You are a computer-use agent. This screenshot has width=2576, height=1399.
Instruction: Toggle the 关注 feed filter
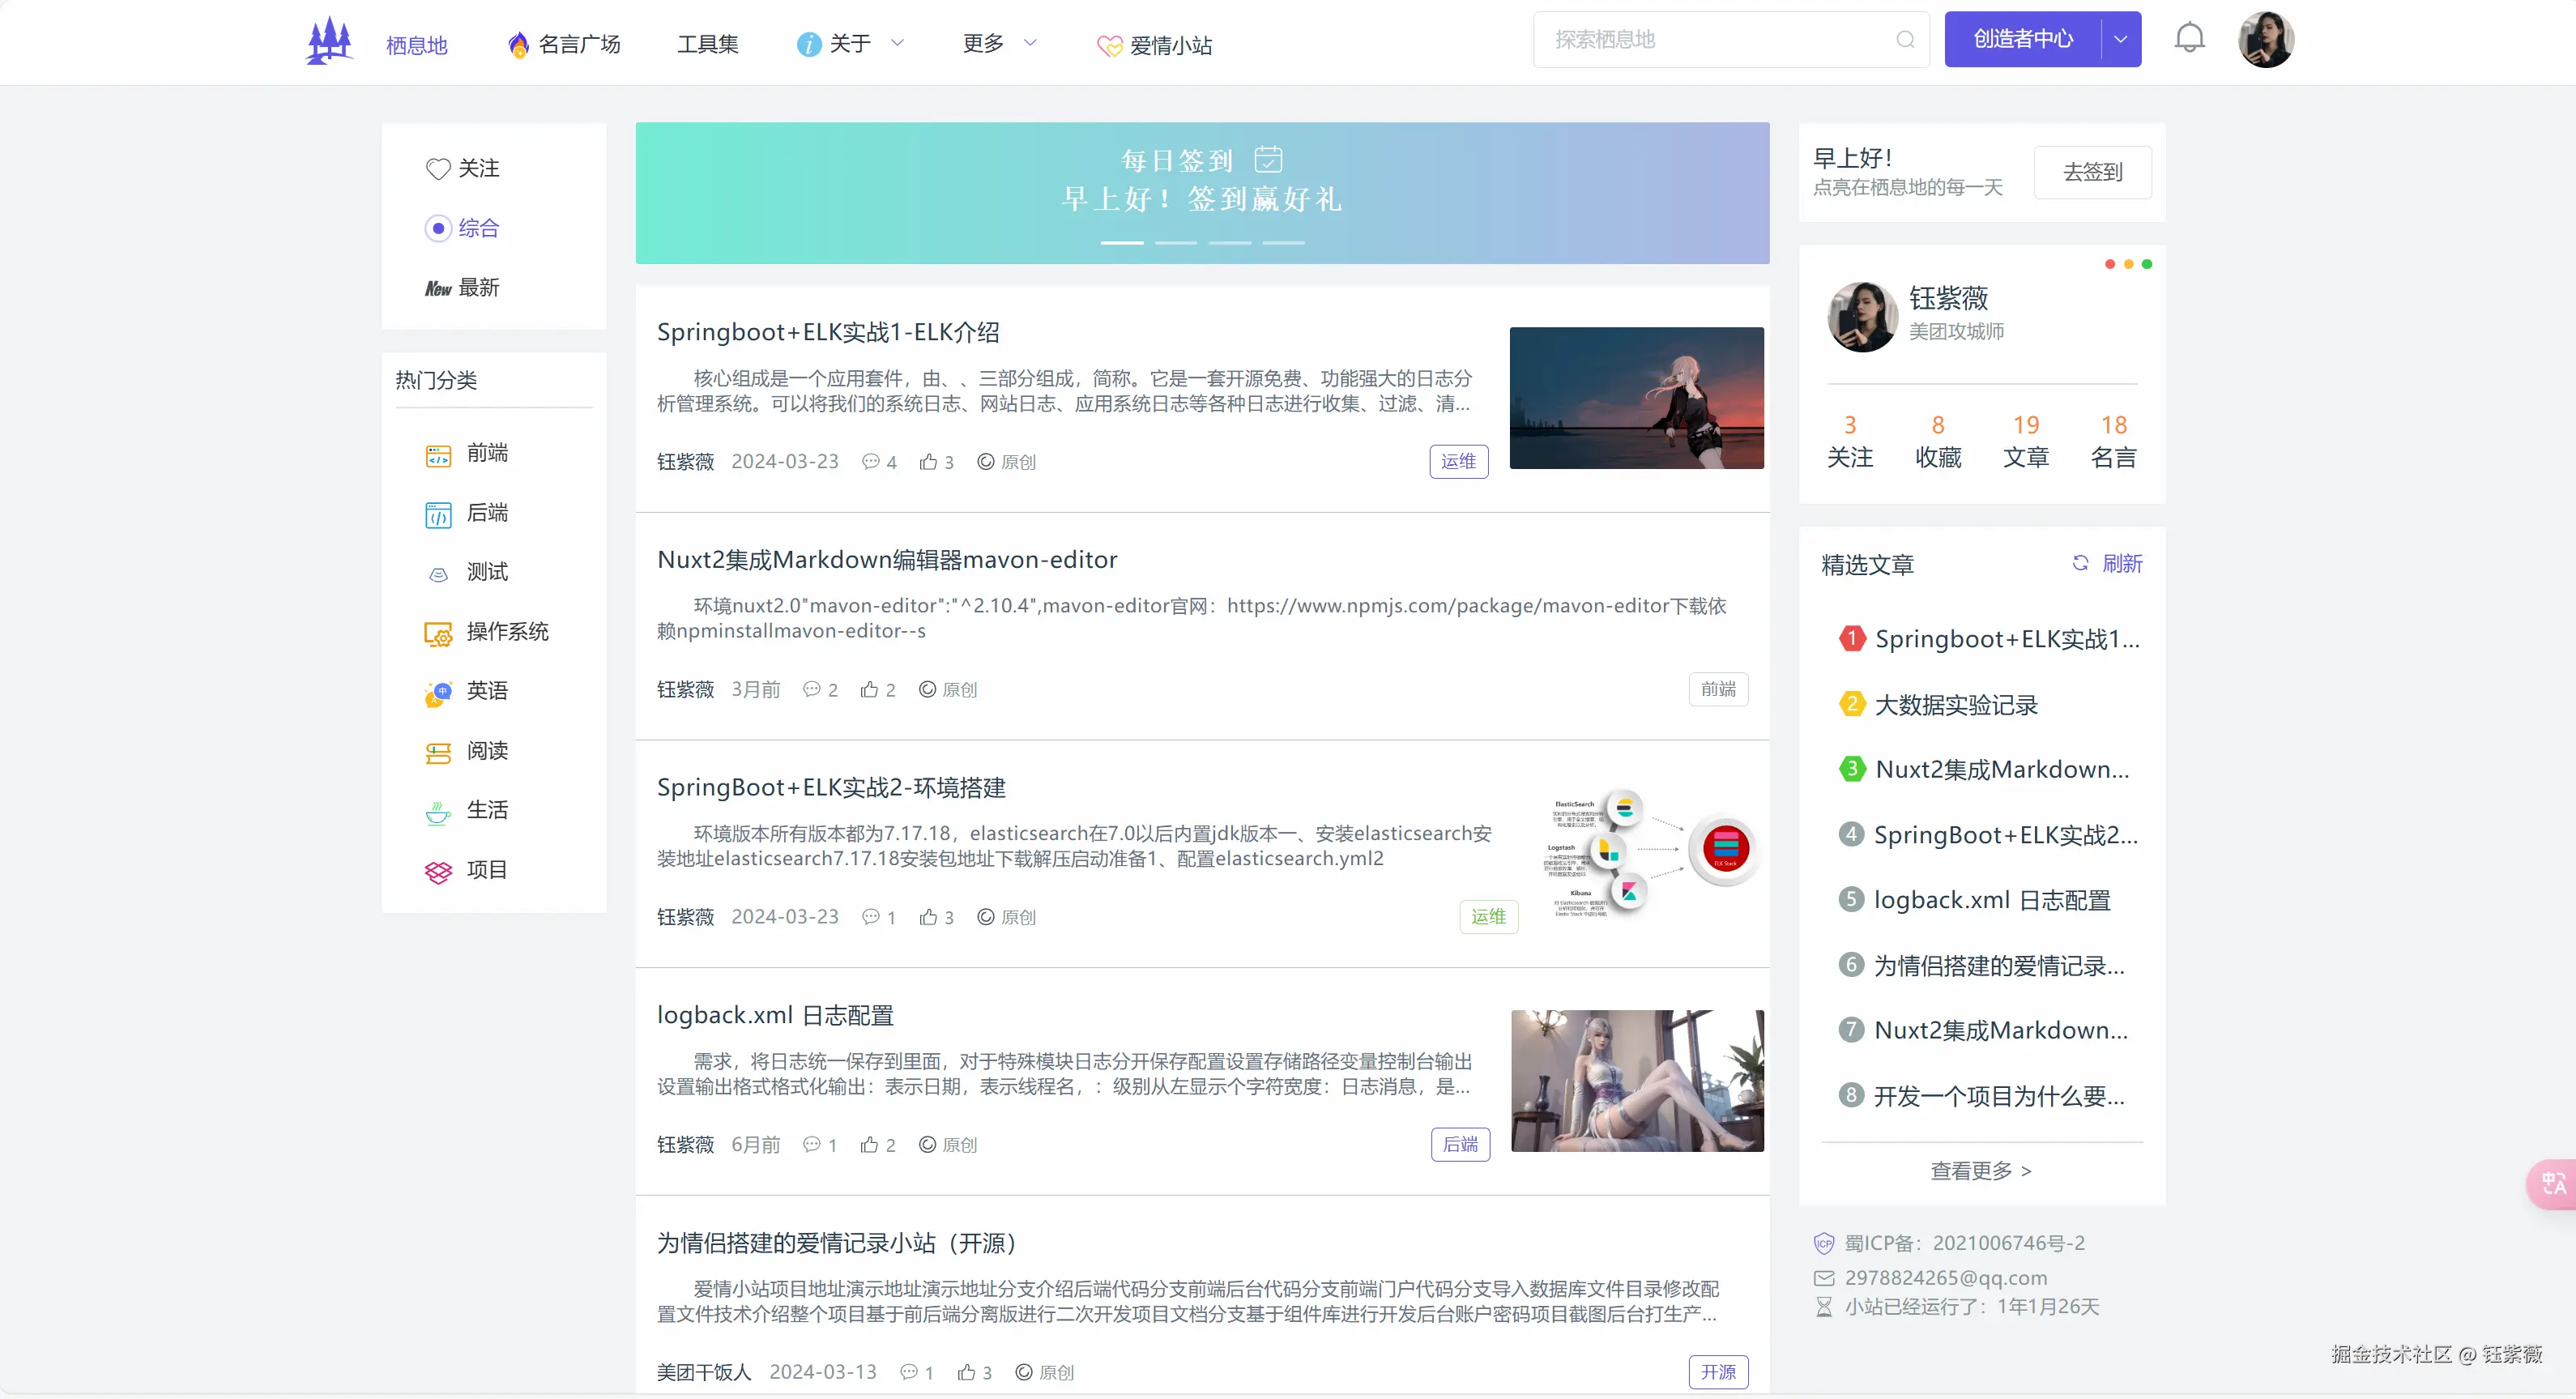(x=438, y=168)
